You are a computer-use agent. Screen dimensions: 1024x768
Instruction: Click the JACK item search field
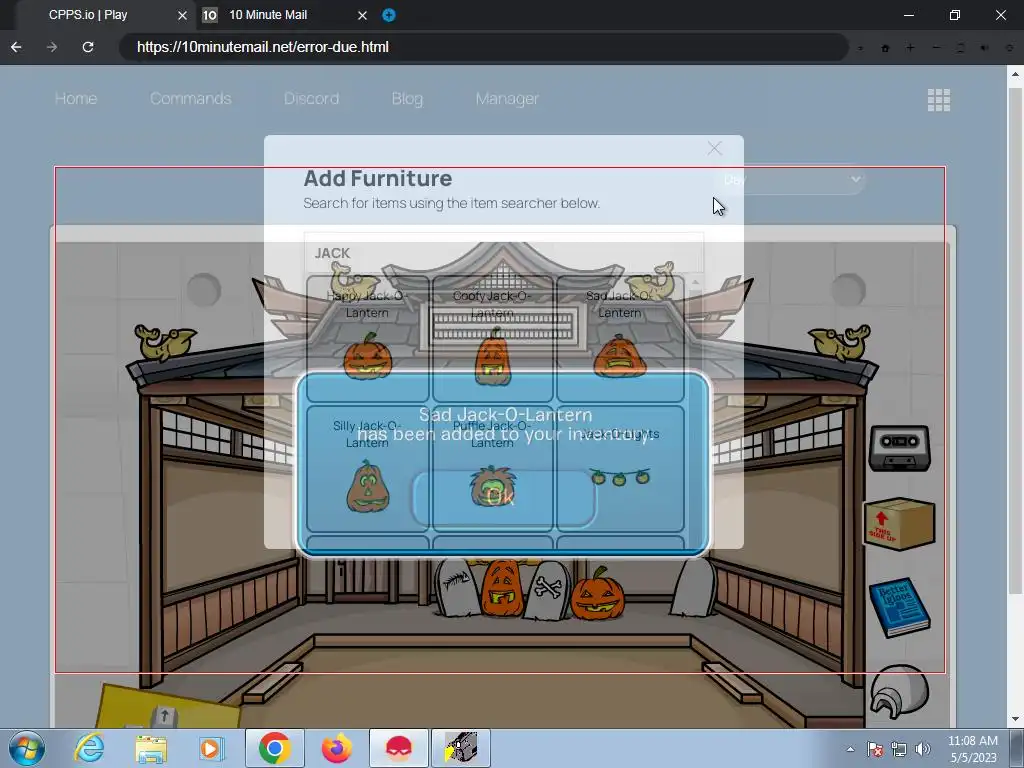pyautogui.click(x=504, y=253)
